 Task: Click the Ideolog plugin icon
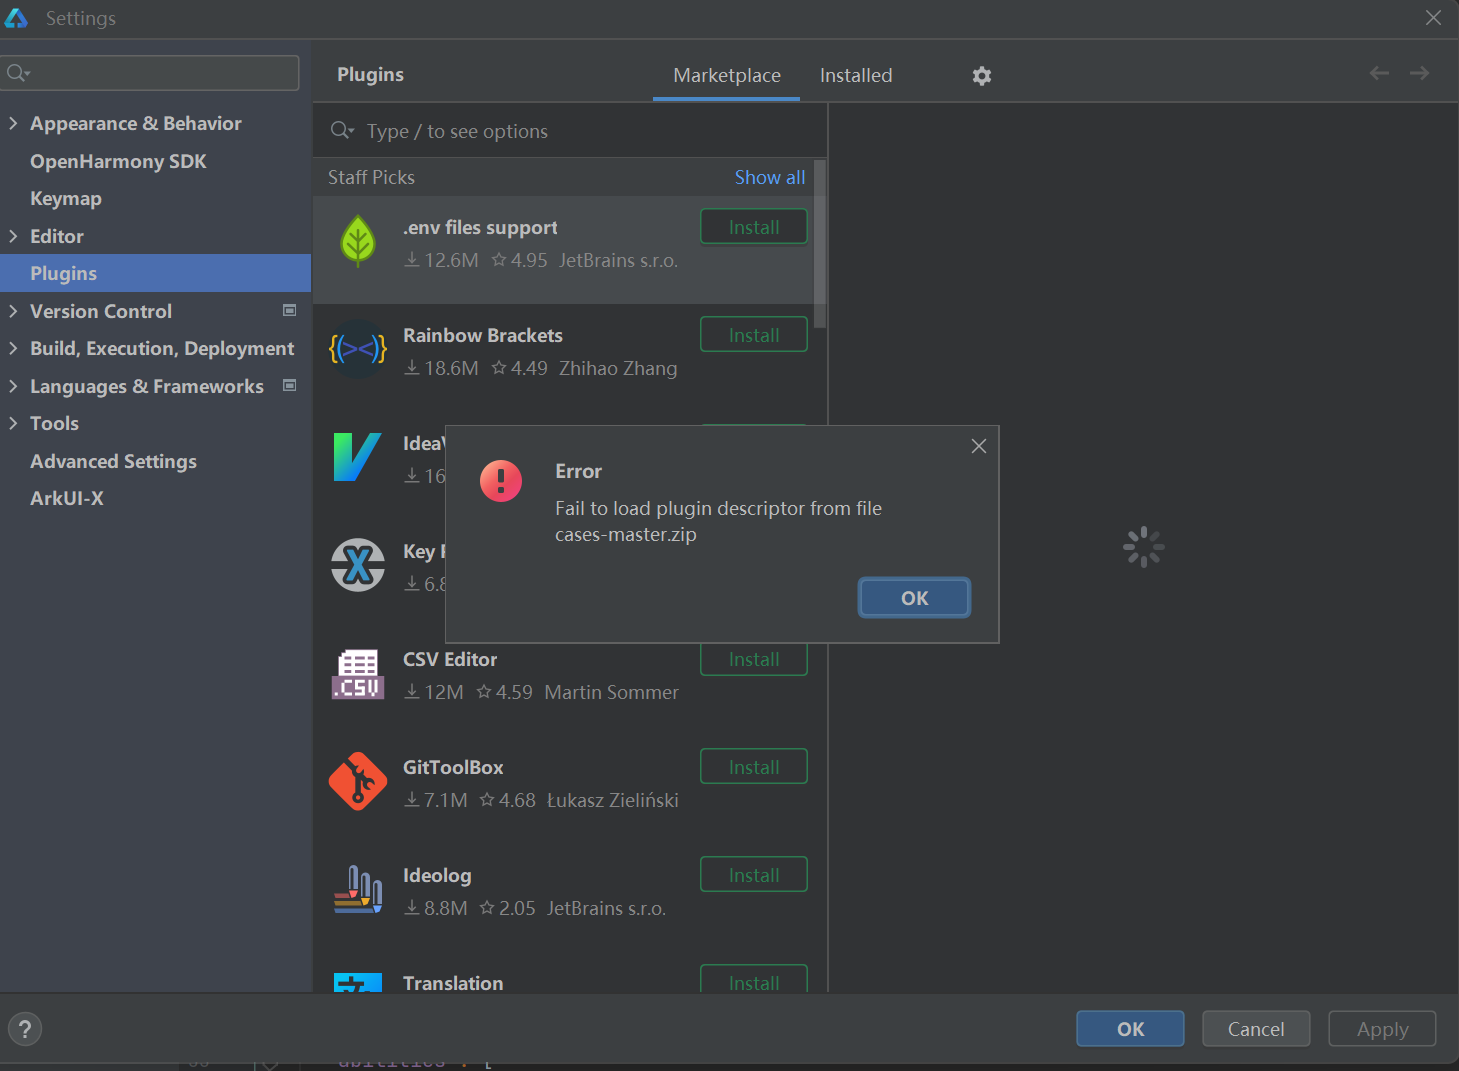[x=358, y=890]
